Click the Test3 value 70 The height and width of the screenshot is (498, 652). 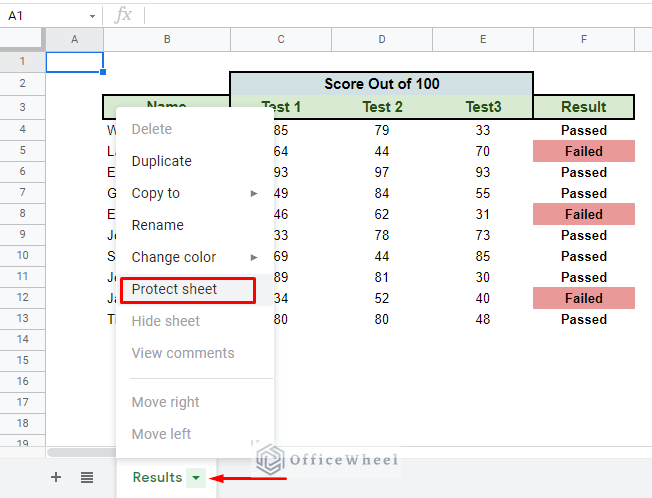pyautogui.click(x=483, y=151)
